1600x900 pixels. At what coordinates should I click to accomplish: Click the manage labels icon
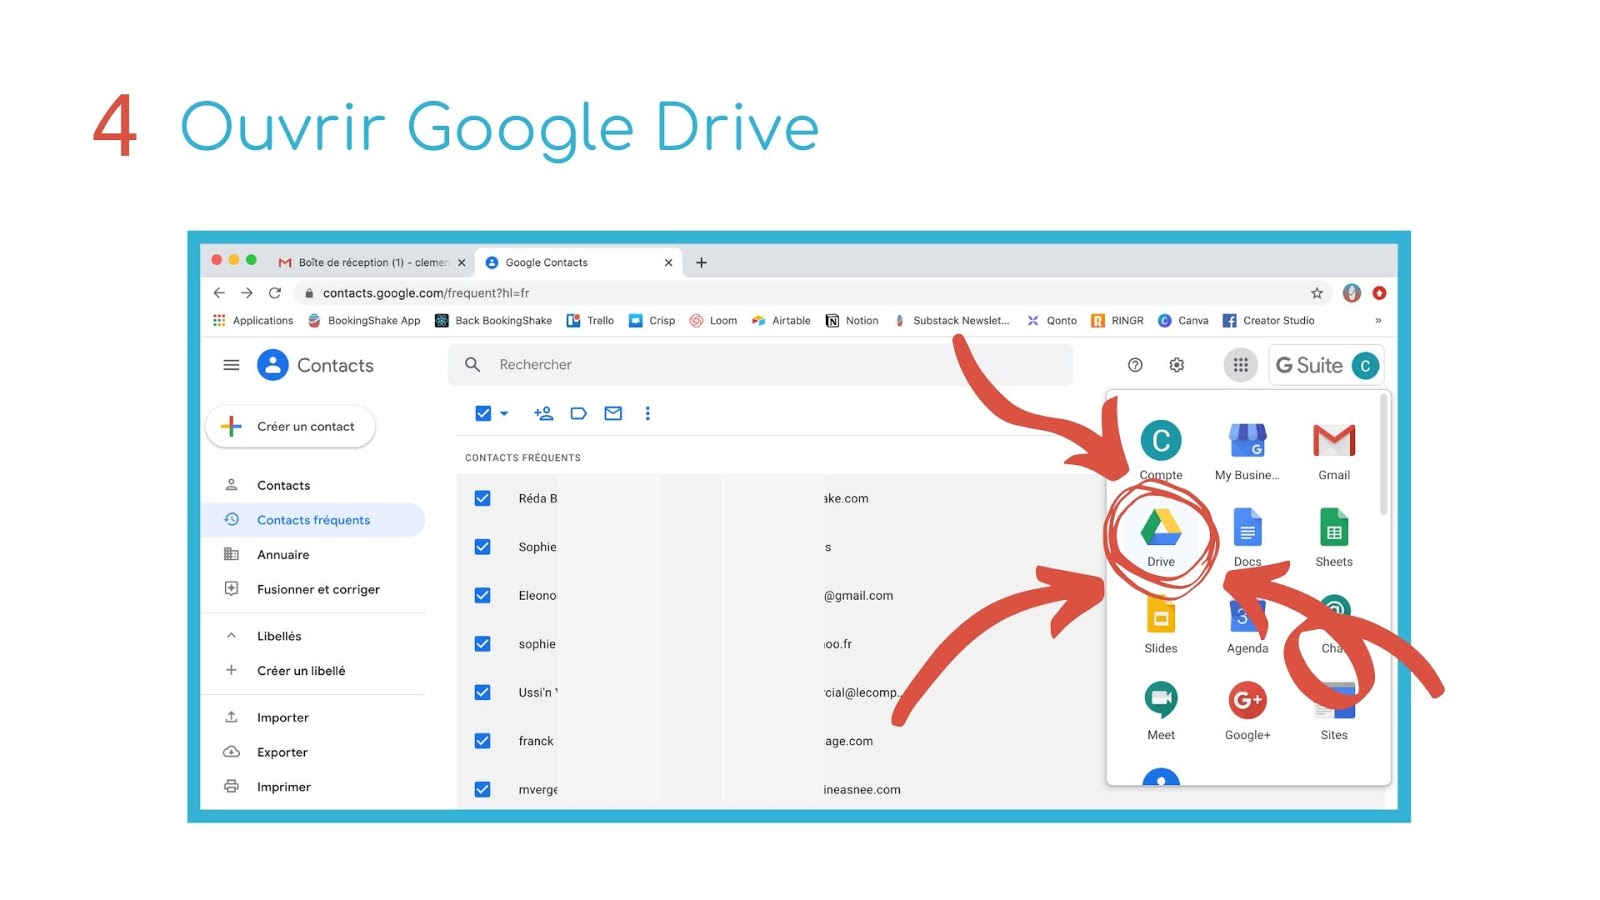[x=578, y=413]
